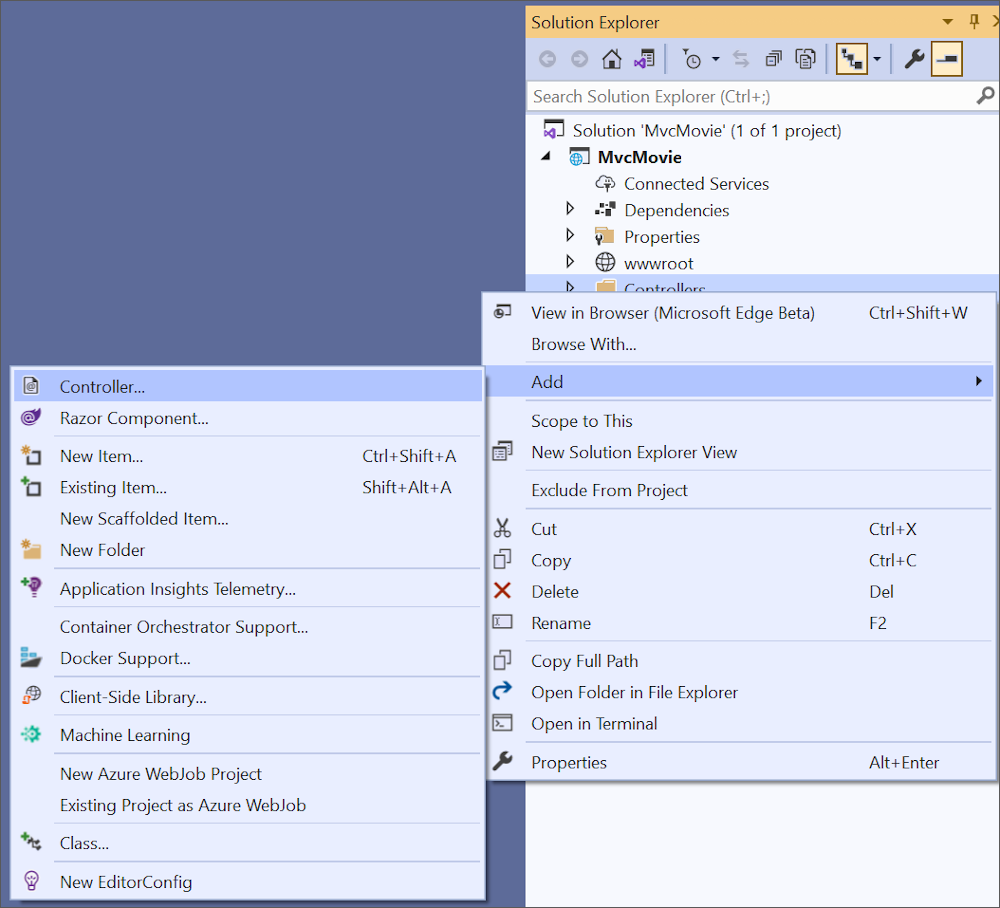Screen dimensions: 1000x908
Task: Toggle the track active item tool icon
Action: tap(851, 59)
